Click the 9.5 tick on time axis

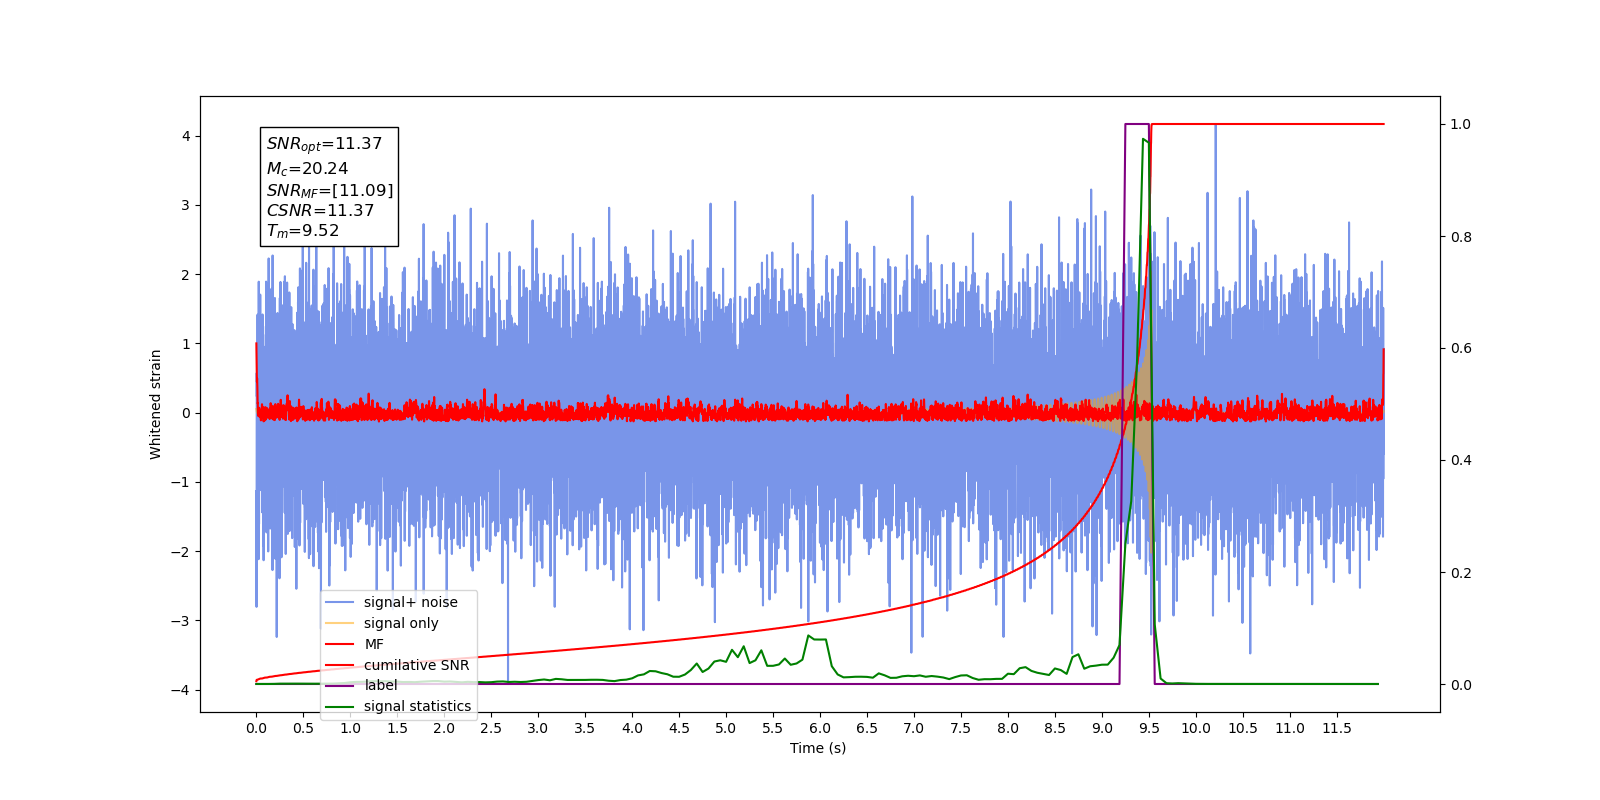click(1149, 728)
